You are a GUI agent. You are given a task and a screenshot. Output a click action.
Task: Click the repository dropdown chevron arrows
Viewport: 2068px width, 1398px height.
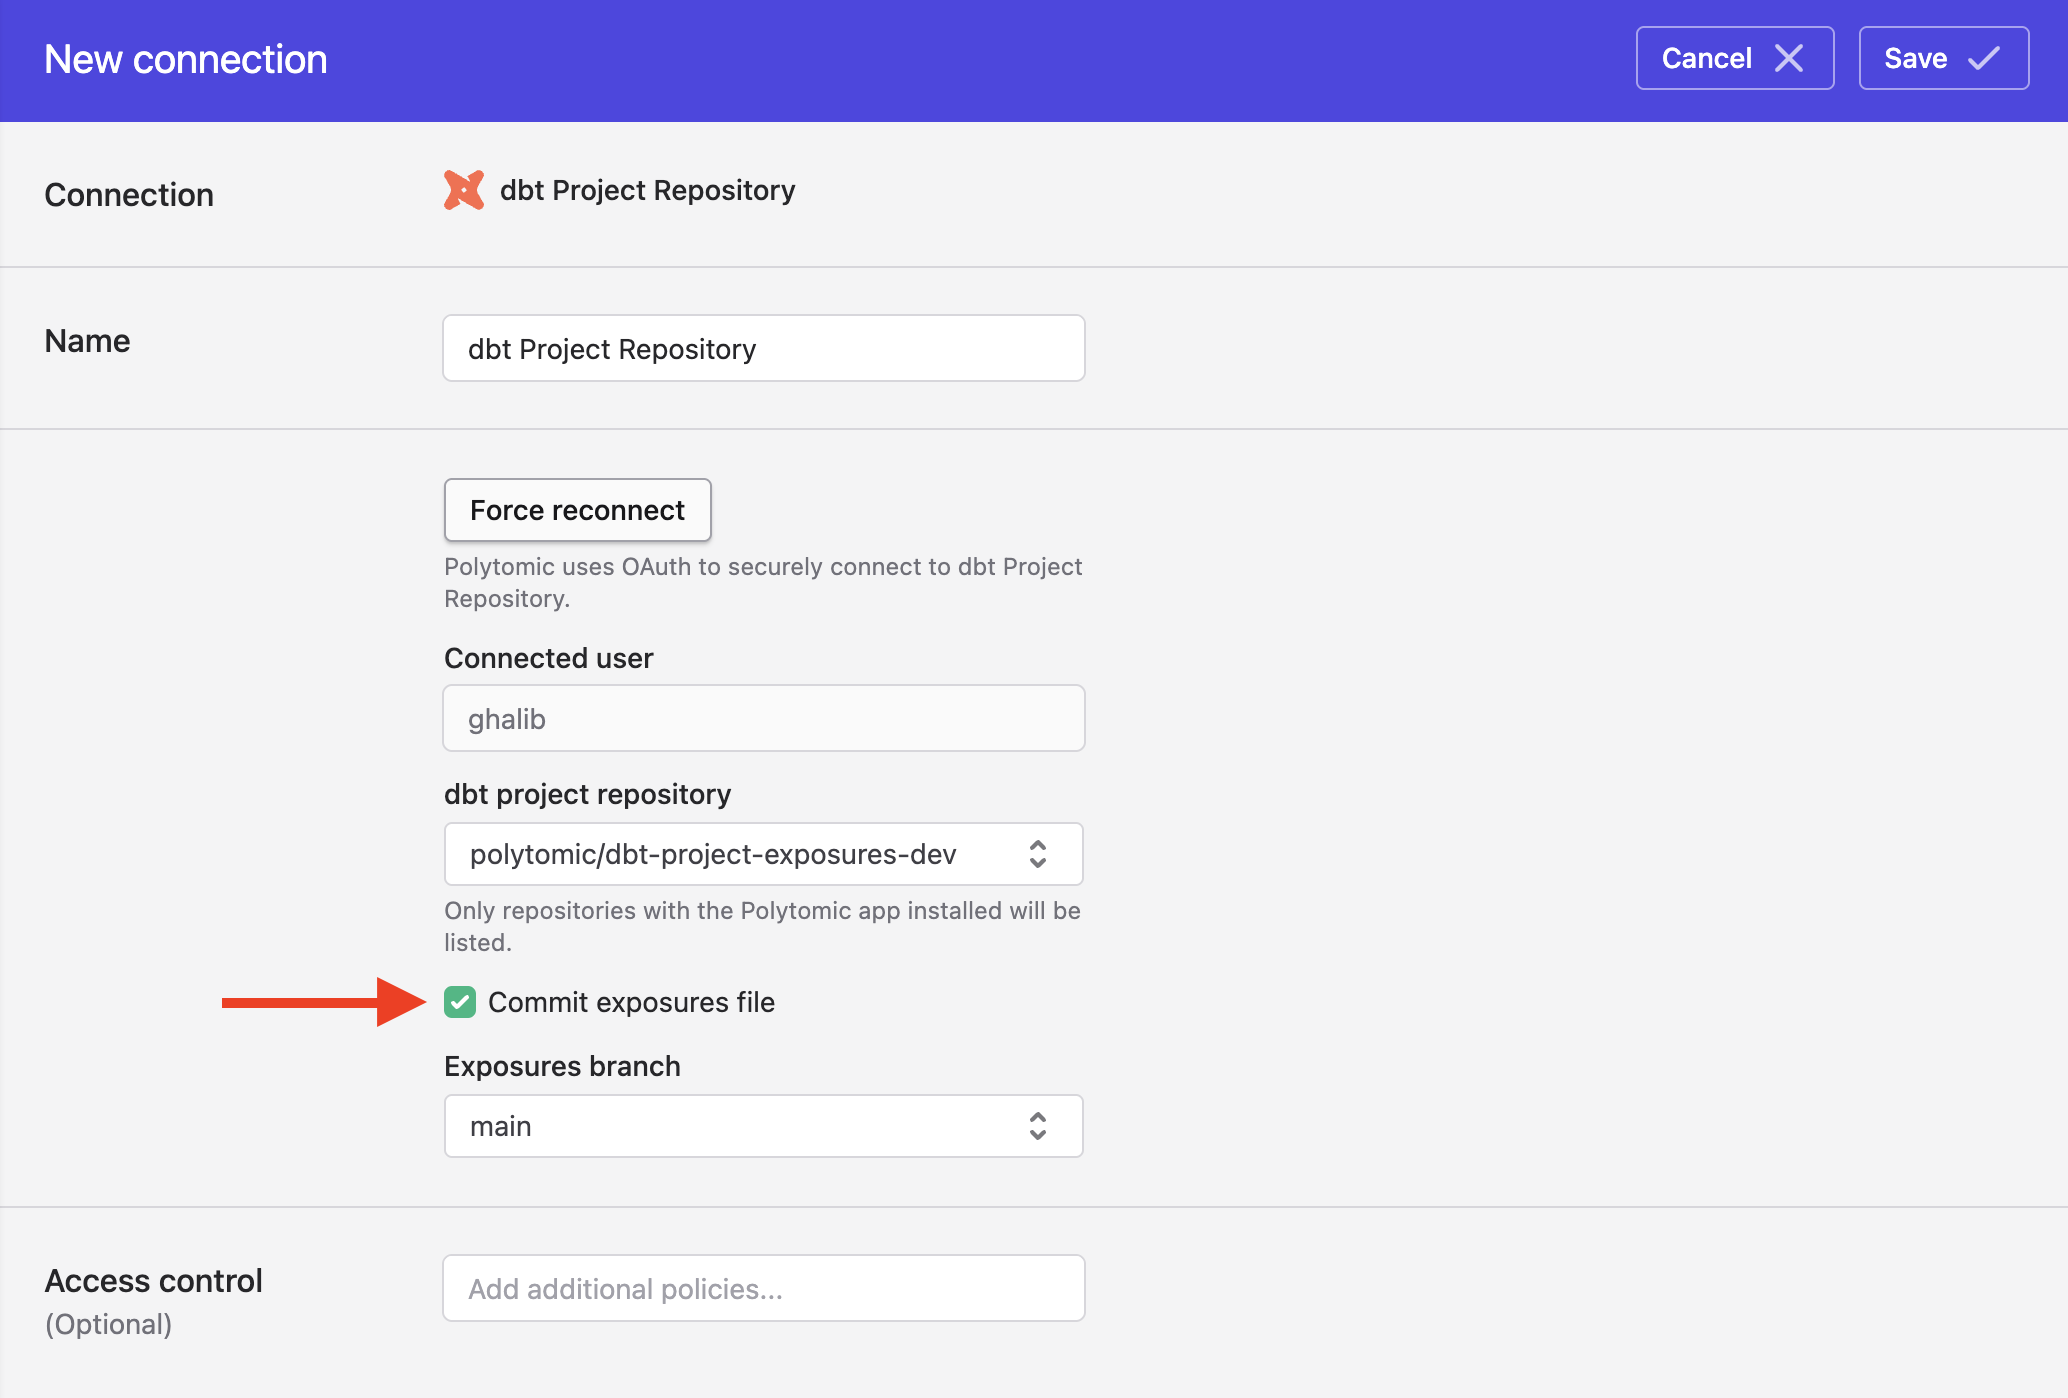[1038, 854]
